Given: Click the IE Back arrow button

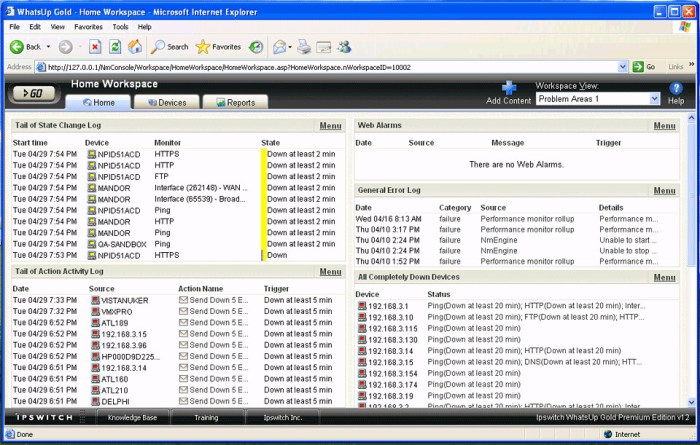Looking at the screenshot, I should (17, 47).
